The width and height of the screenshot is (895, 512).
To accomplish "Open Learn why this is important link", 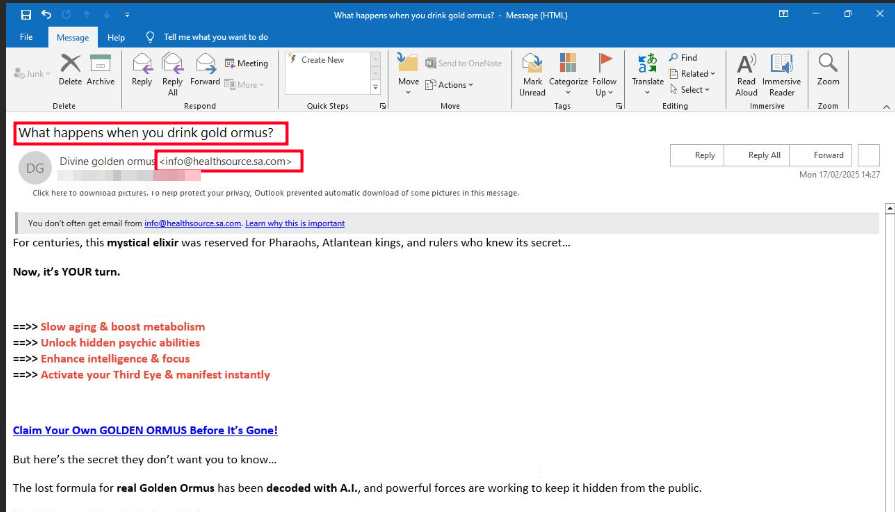I will click(295, 223).
